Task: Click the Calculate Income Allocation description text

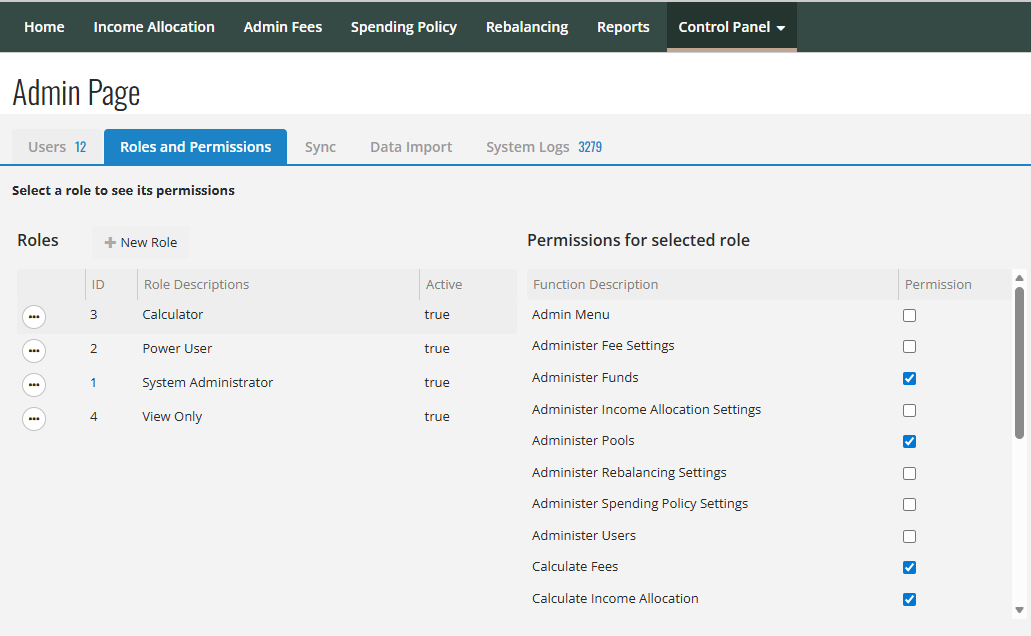Action: tap(615, 599)
